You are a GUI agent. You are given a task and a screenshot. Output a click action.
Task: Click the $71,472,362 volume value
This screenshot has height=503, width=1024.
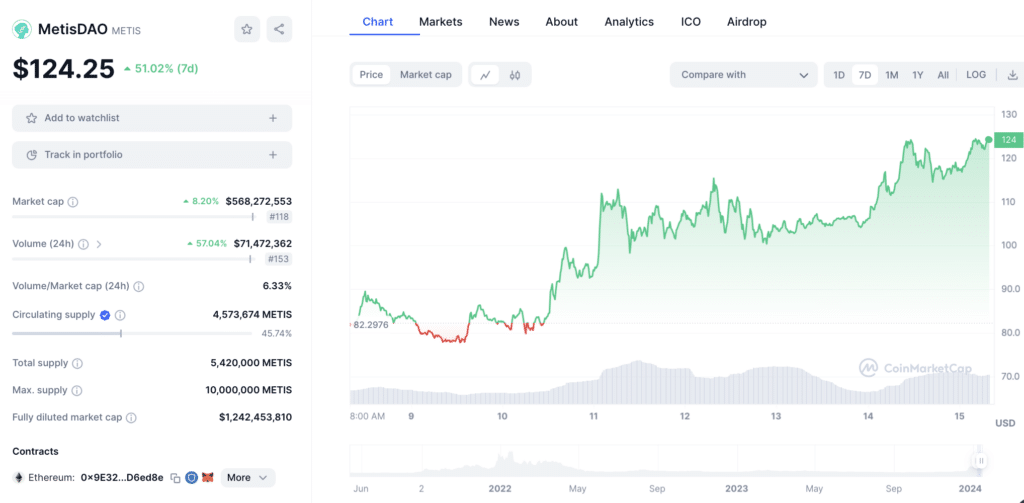pyautogui.click(x=263, y=244)
